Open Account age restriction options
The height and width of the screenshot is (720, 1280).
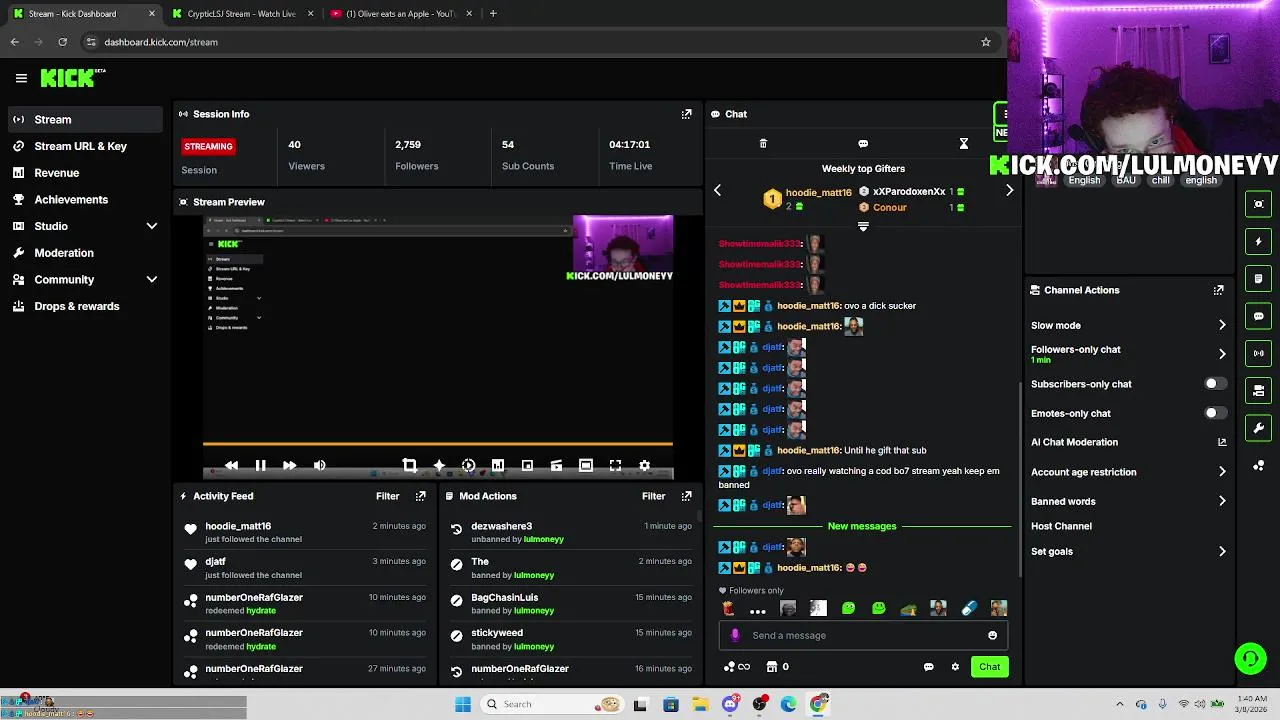1128,472
